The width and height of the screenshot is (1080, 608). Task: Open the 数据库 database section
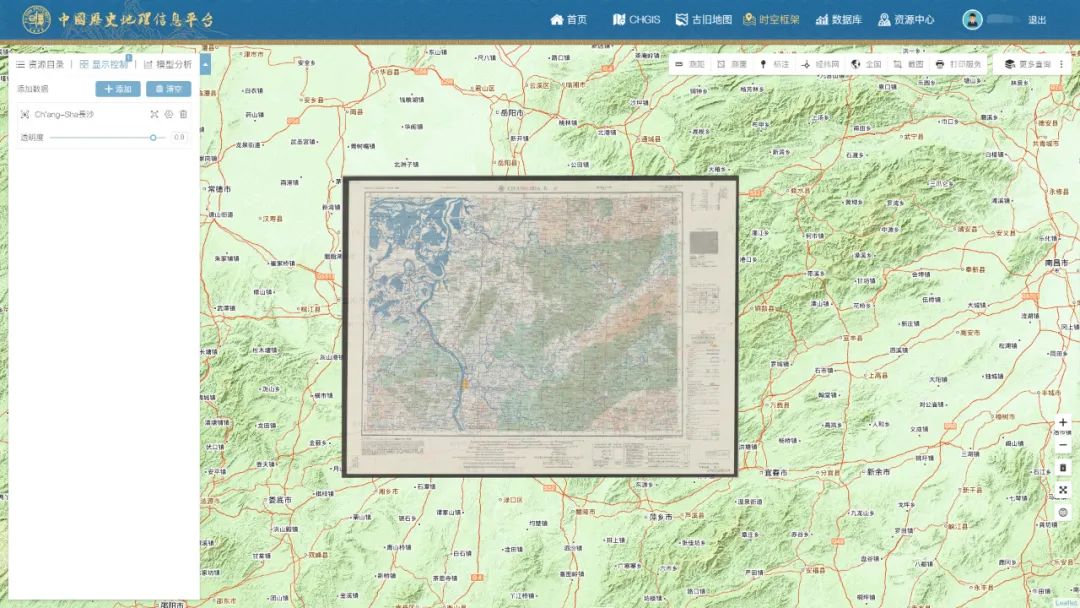[839, 19]
